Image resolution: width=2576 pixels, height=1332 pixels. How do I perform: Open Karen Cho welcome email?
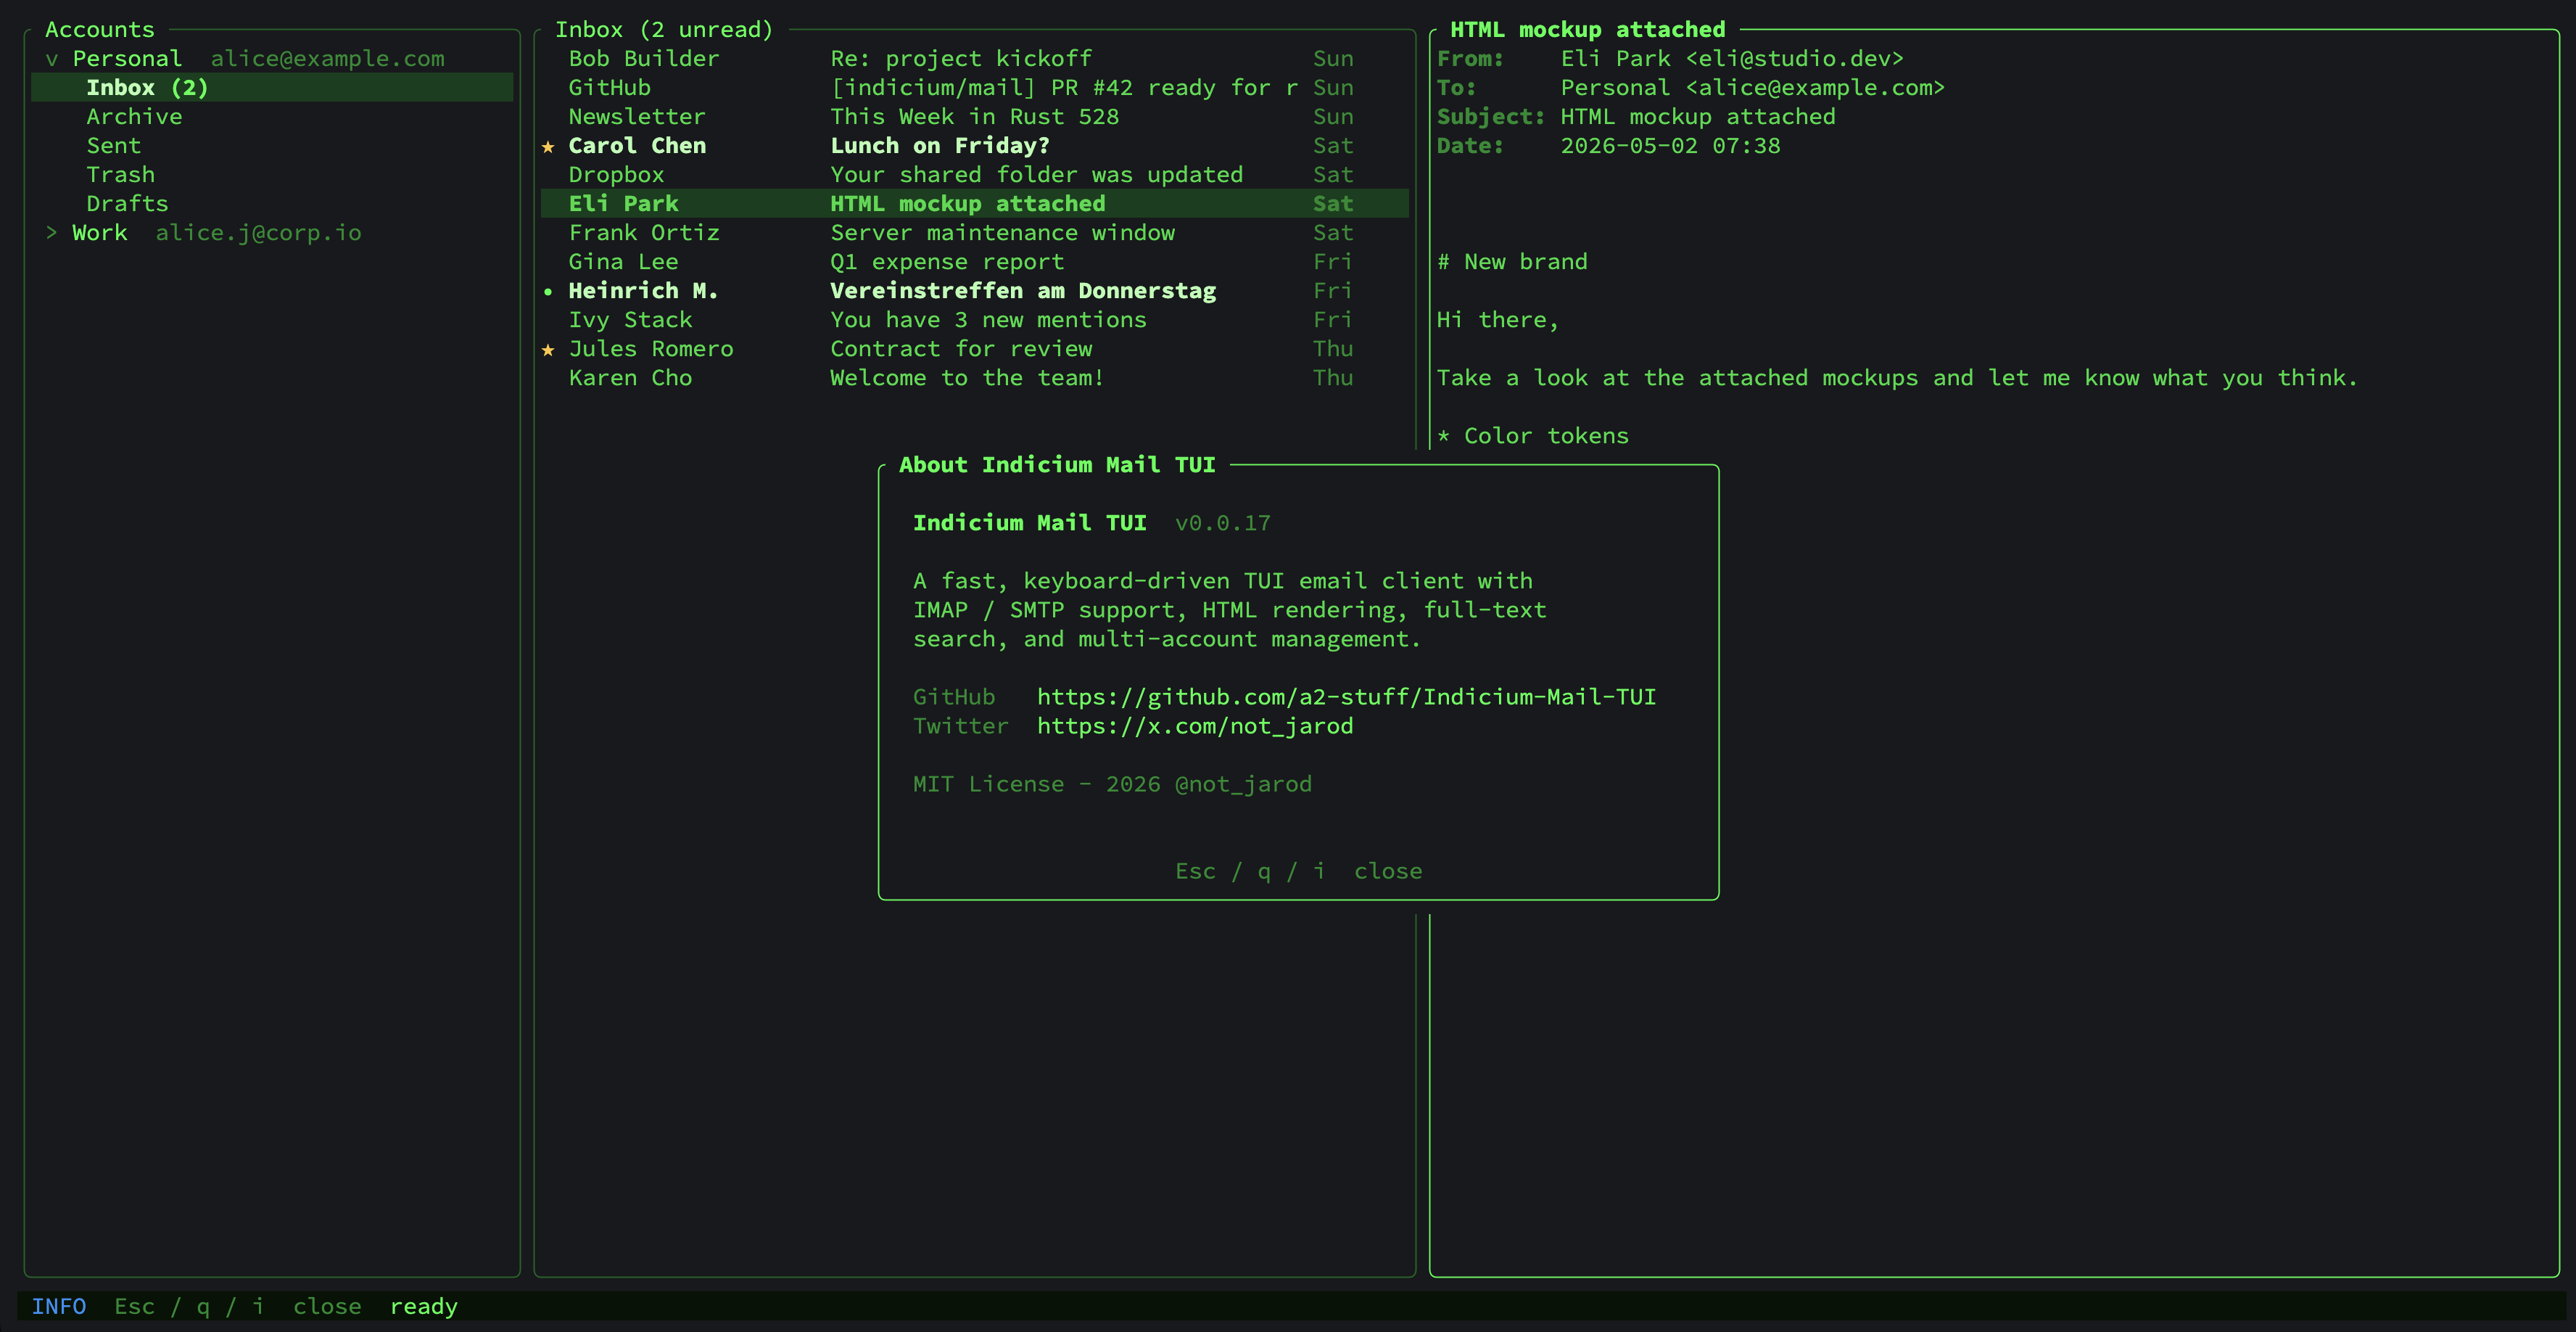[x=975, y=378]
